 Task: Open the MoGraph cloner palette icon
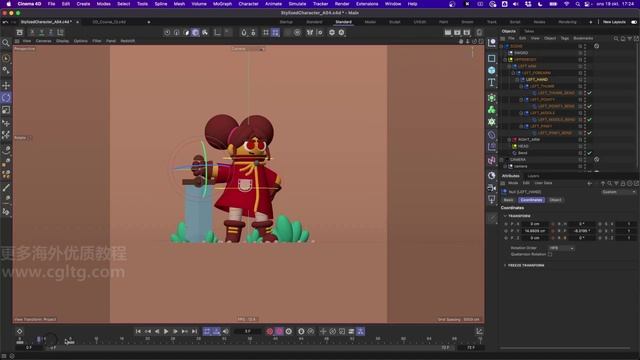[x=491, y=98]
